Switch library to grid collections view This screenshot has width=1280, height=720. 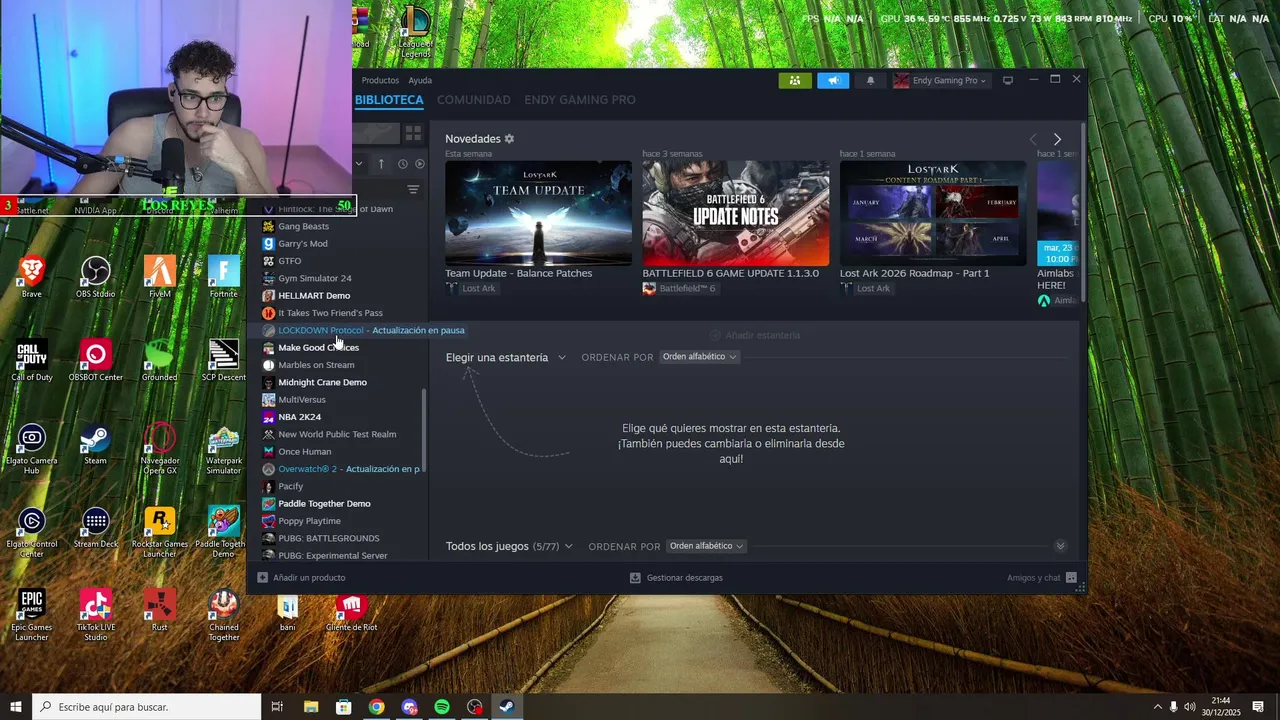413,134
